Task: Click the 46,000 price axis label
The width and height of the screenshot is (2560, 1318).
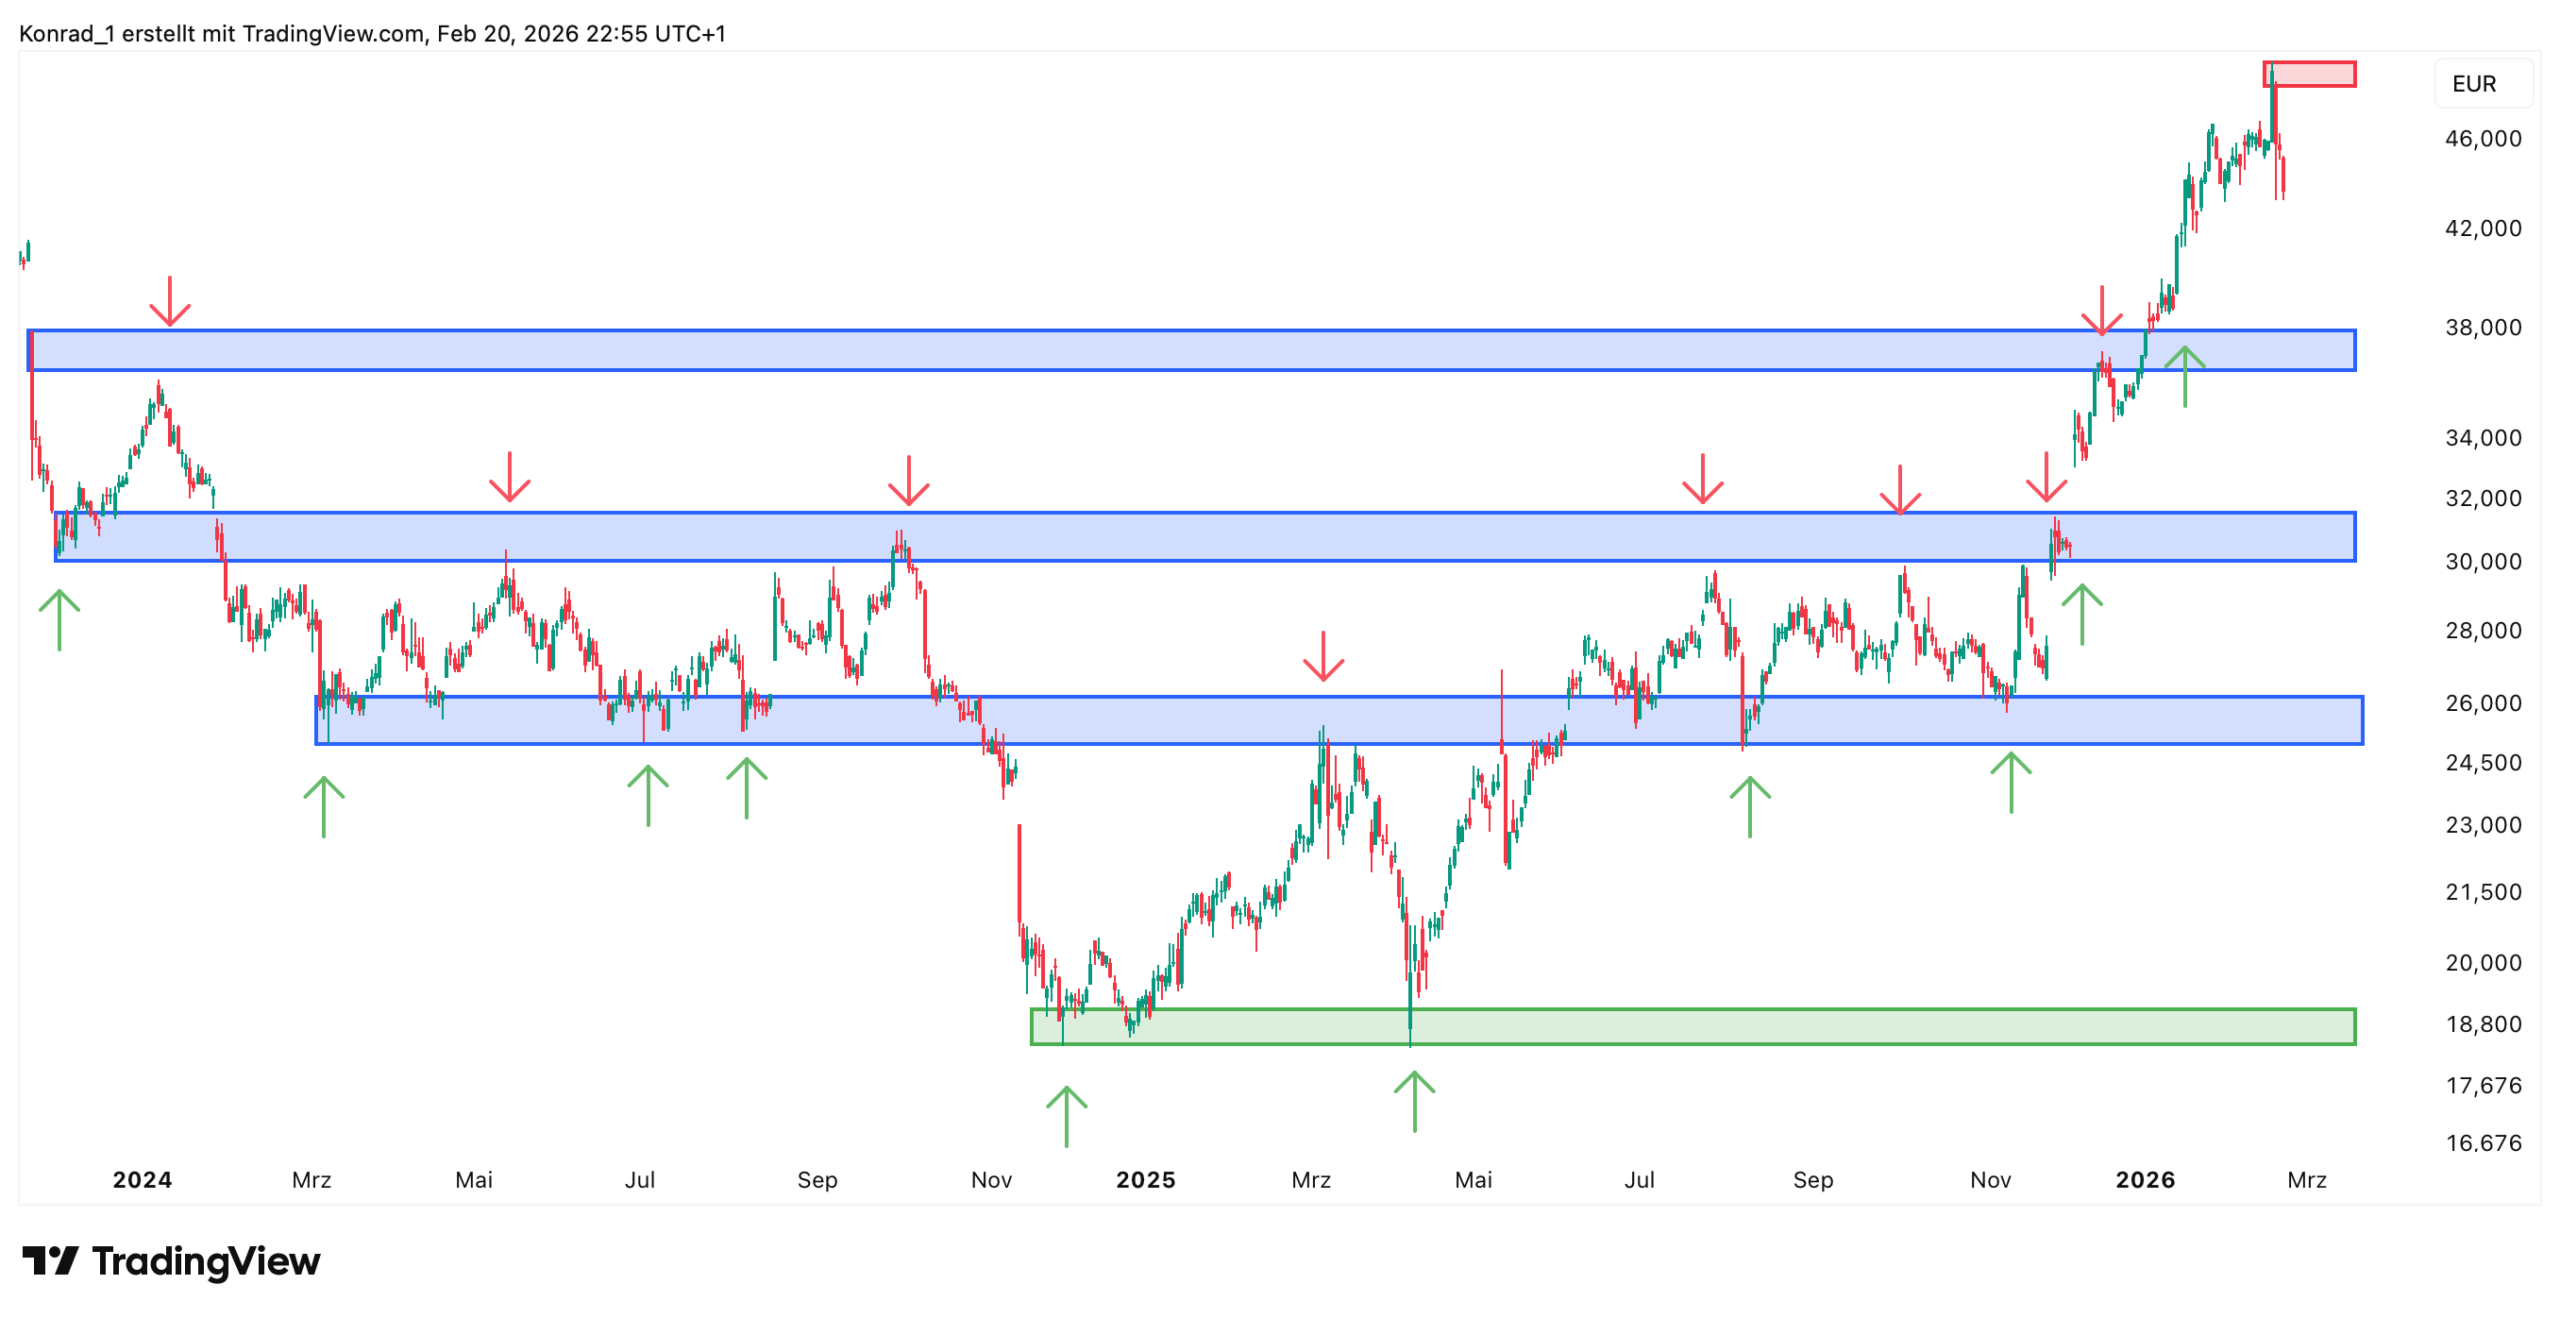Action: [2483, 139]
